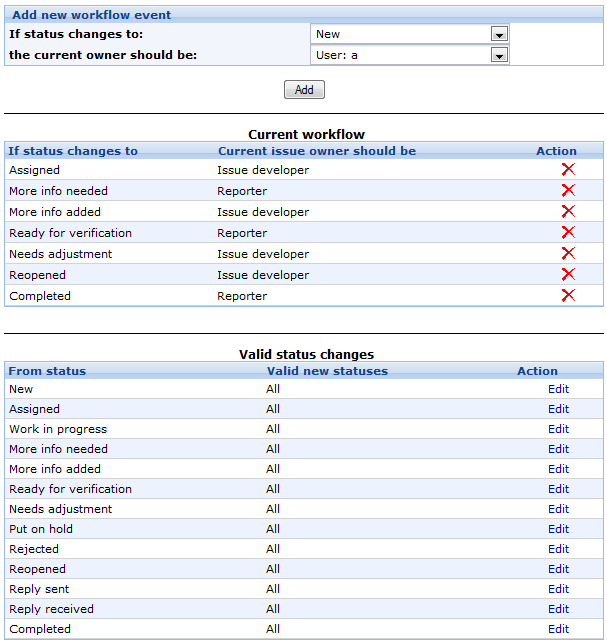Select 'Reporter' in the More info needed workflow row
Viewport: 607px width, 642px height.
(x=242, y=191)
